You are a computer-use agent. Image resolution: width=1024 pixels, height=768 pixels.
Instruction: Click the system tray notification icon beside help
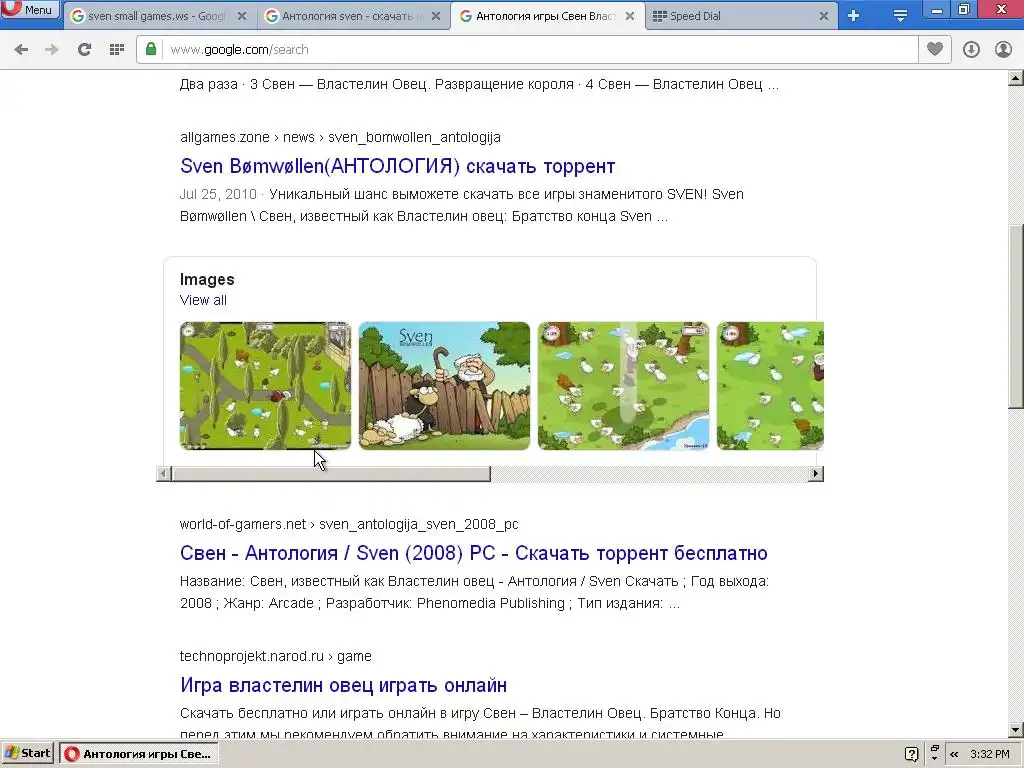coord(935,753)
